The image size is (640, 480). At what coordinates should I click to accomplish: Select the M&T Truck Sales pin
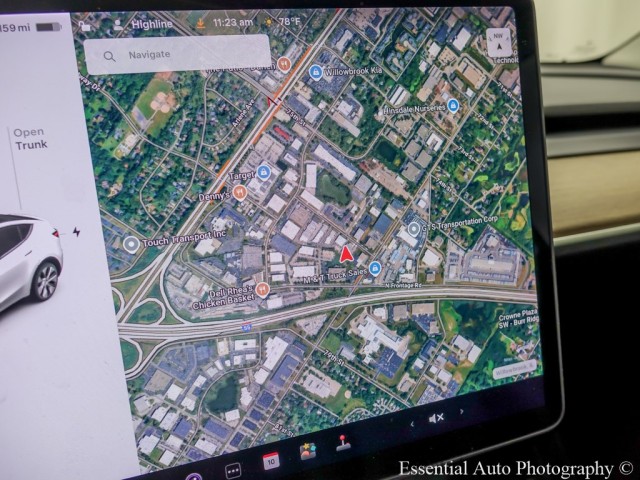[375, 268]
